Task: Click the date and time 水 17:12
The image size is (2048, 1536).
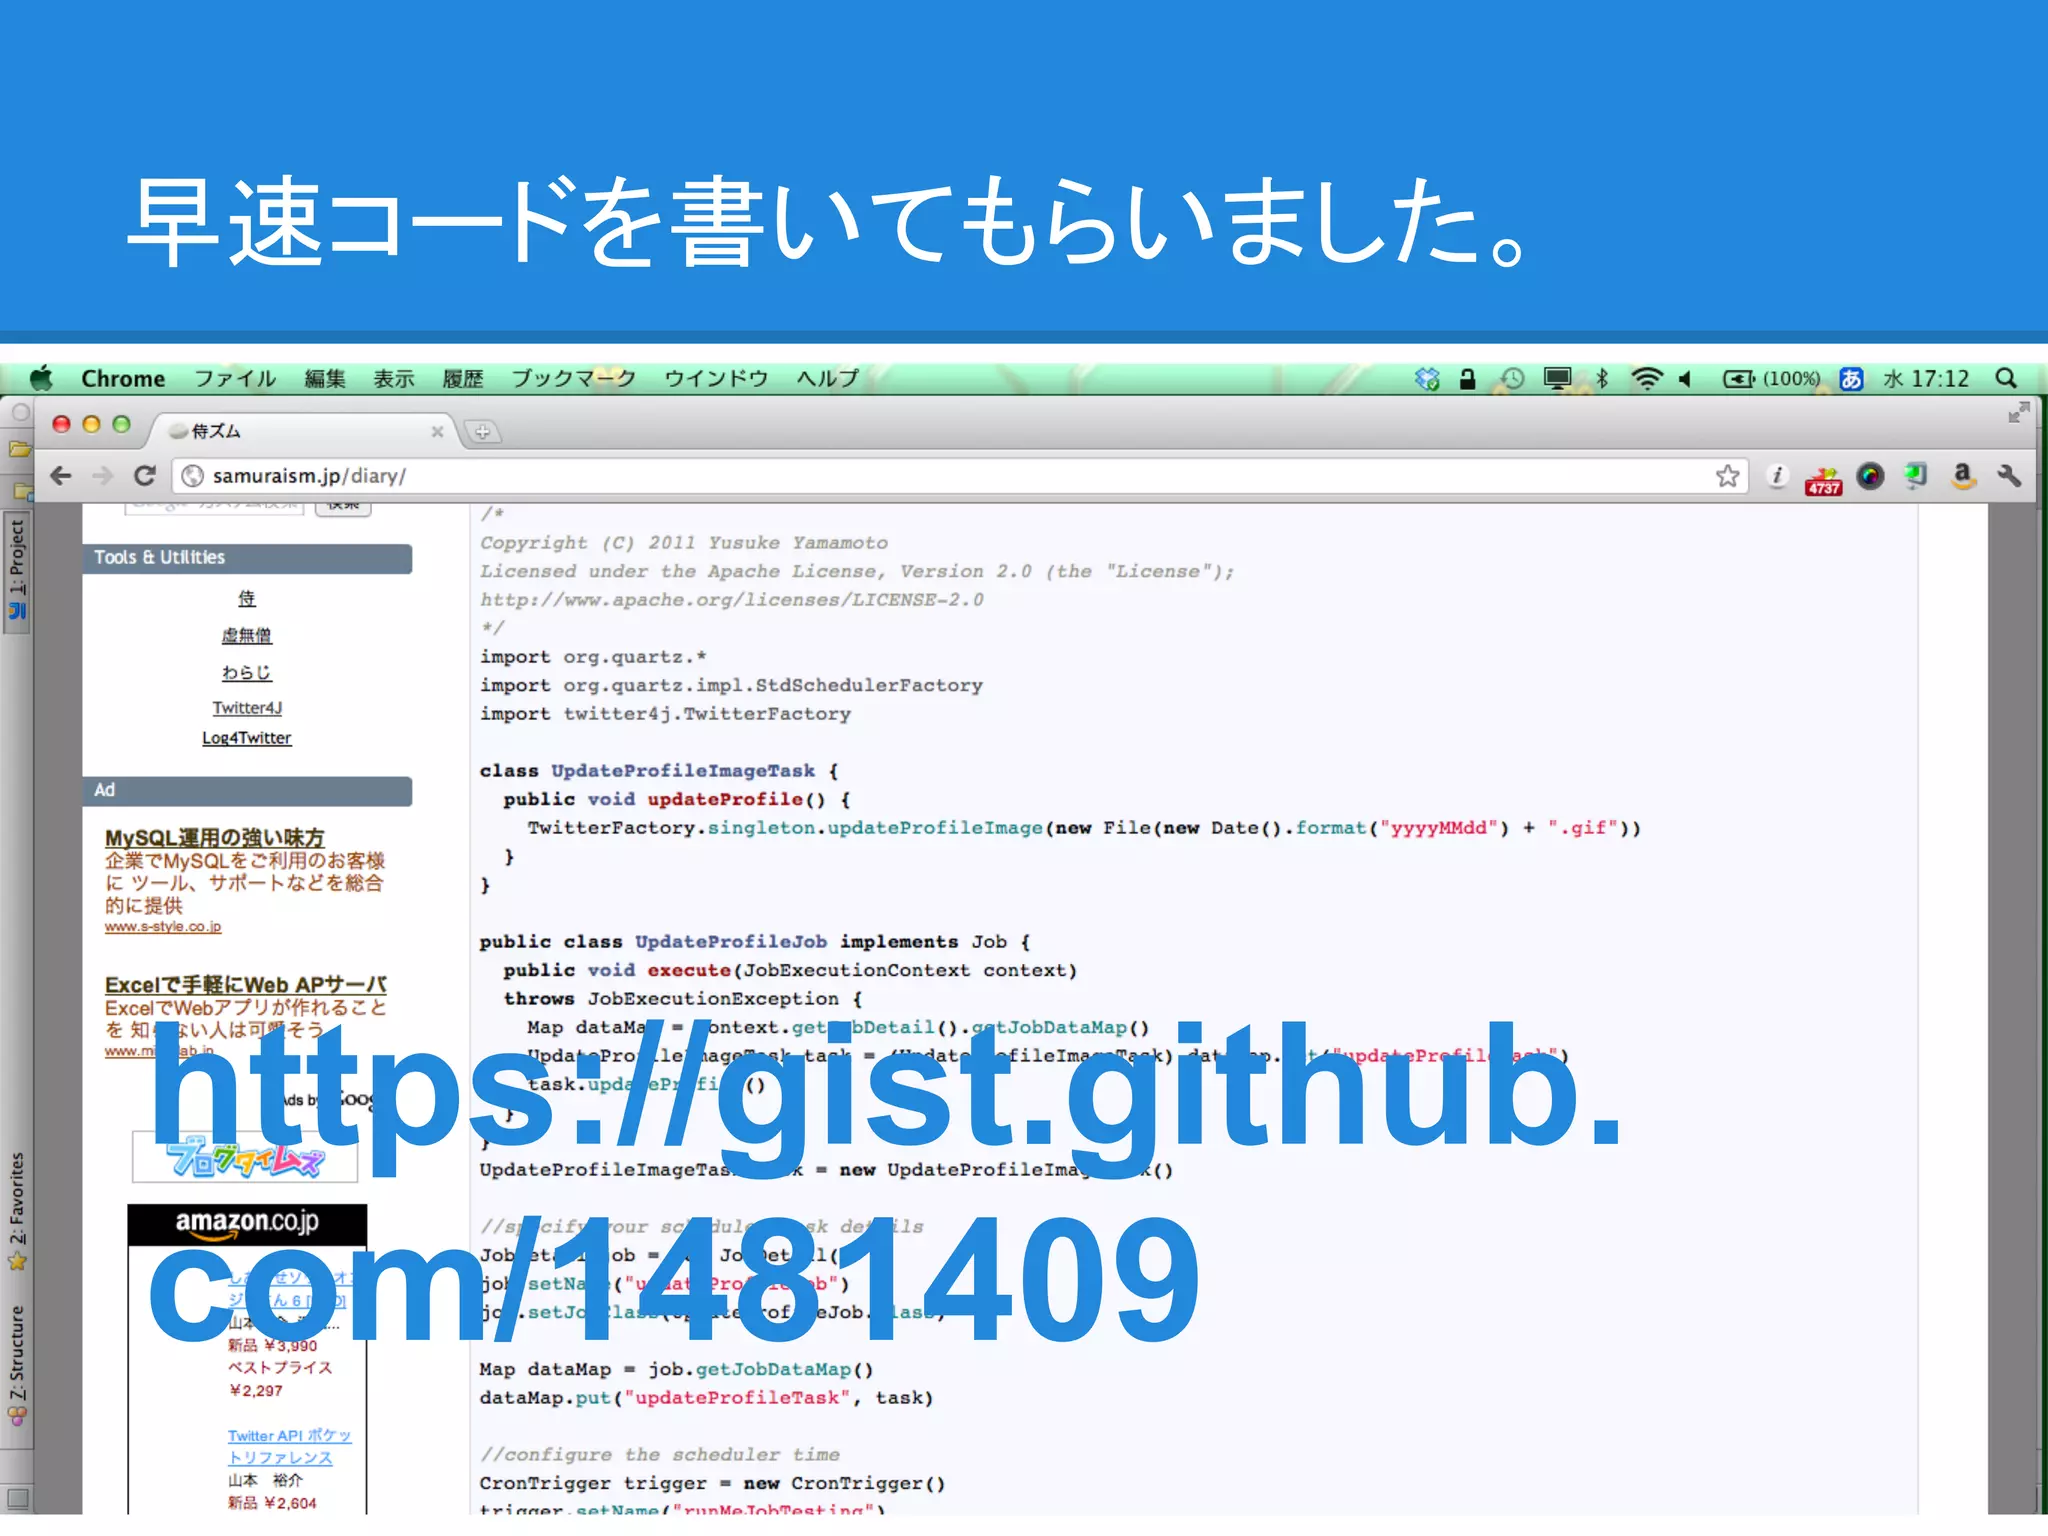Action: click(1926, 378)
